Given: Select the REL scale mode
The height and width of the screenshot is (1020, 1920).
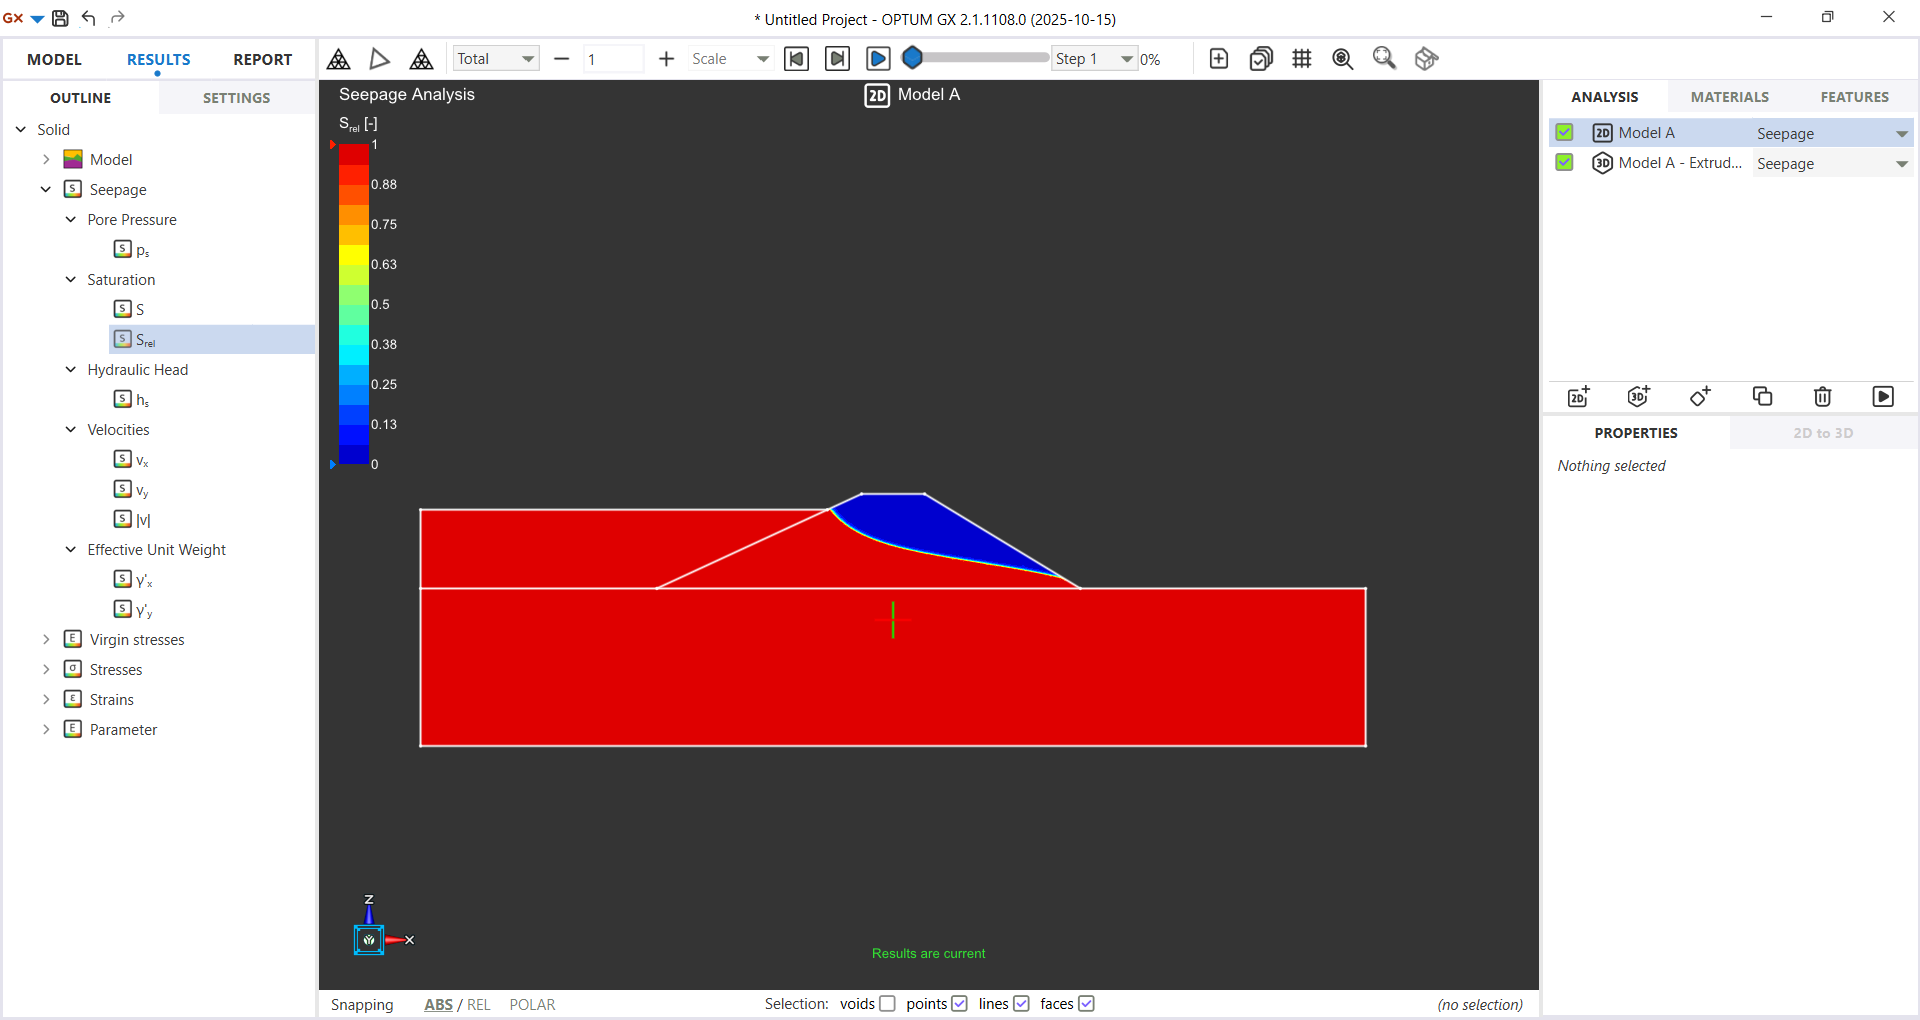Looking at the screenshot, I should click(x=480, y=1004).
